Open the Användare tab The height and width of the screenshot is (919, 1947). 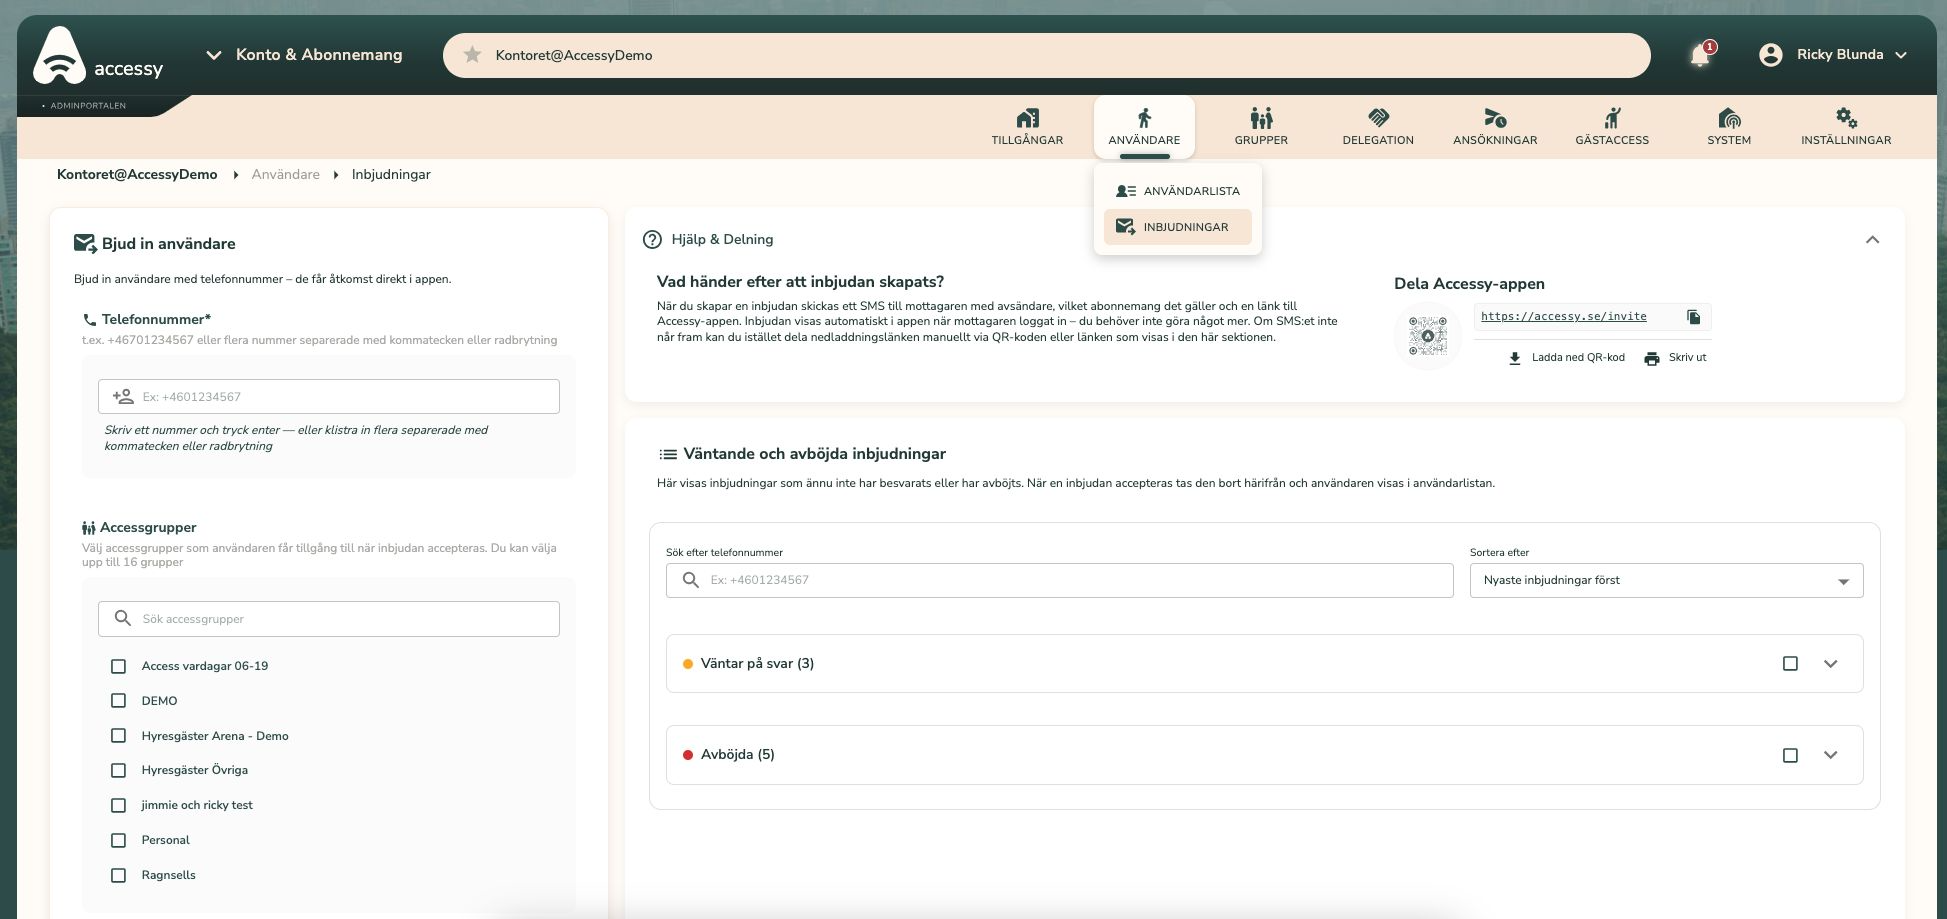1144,127
